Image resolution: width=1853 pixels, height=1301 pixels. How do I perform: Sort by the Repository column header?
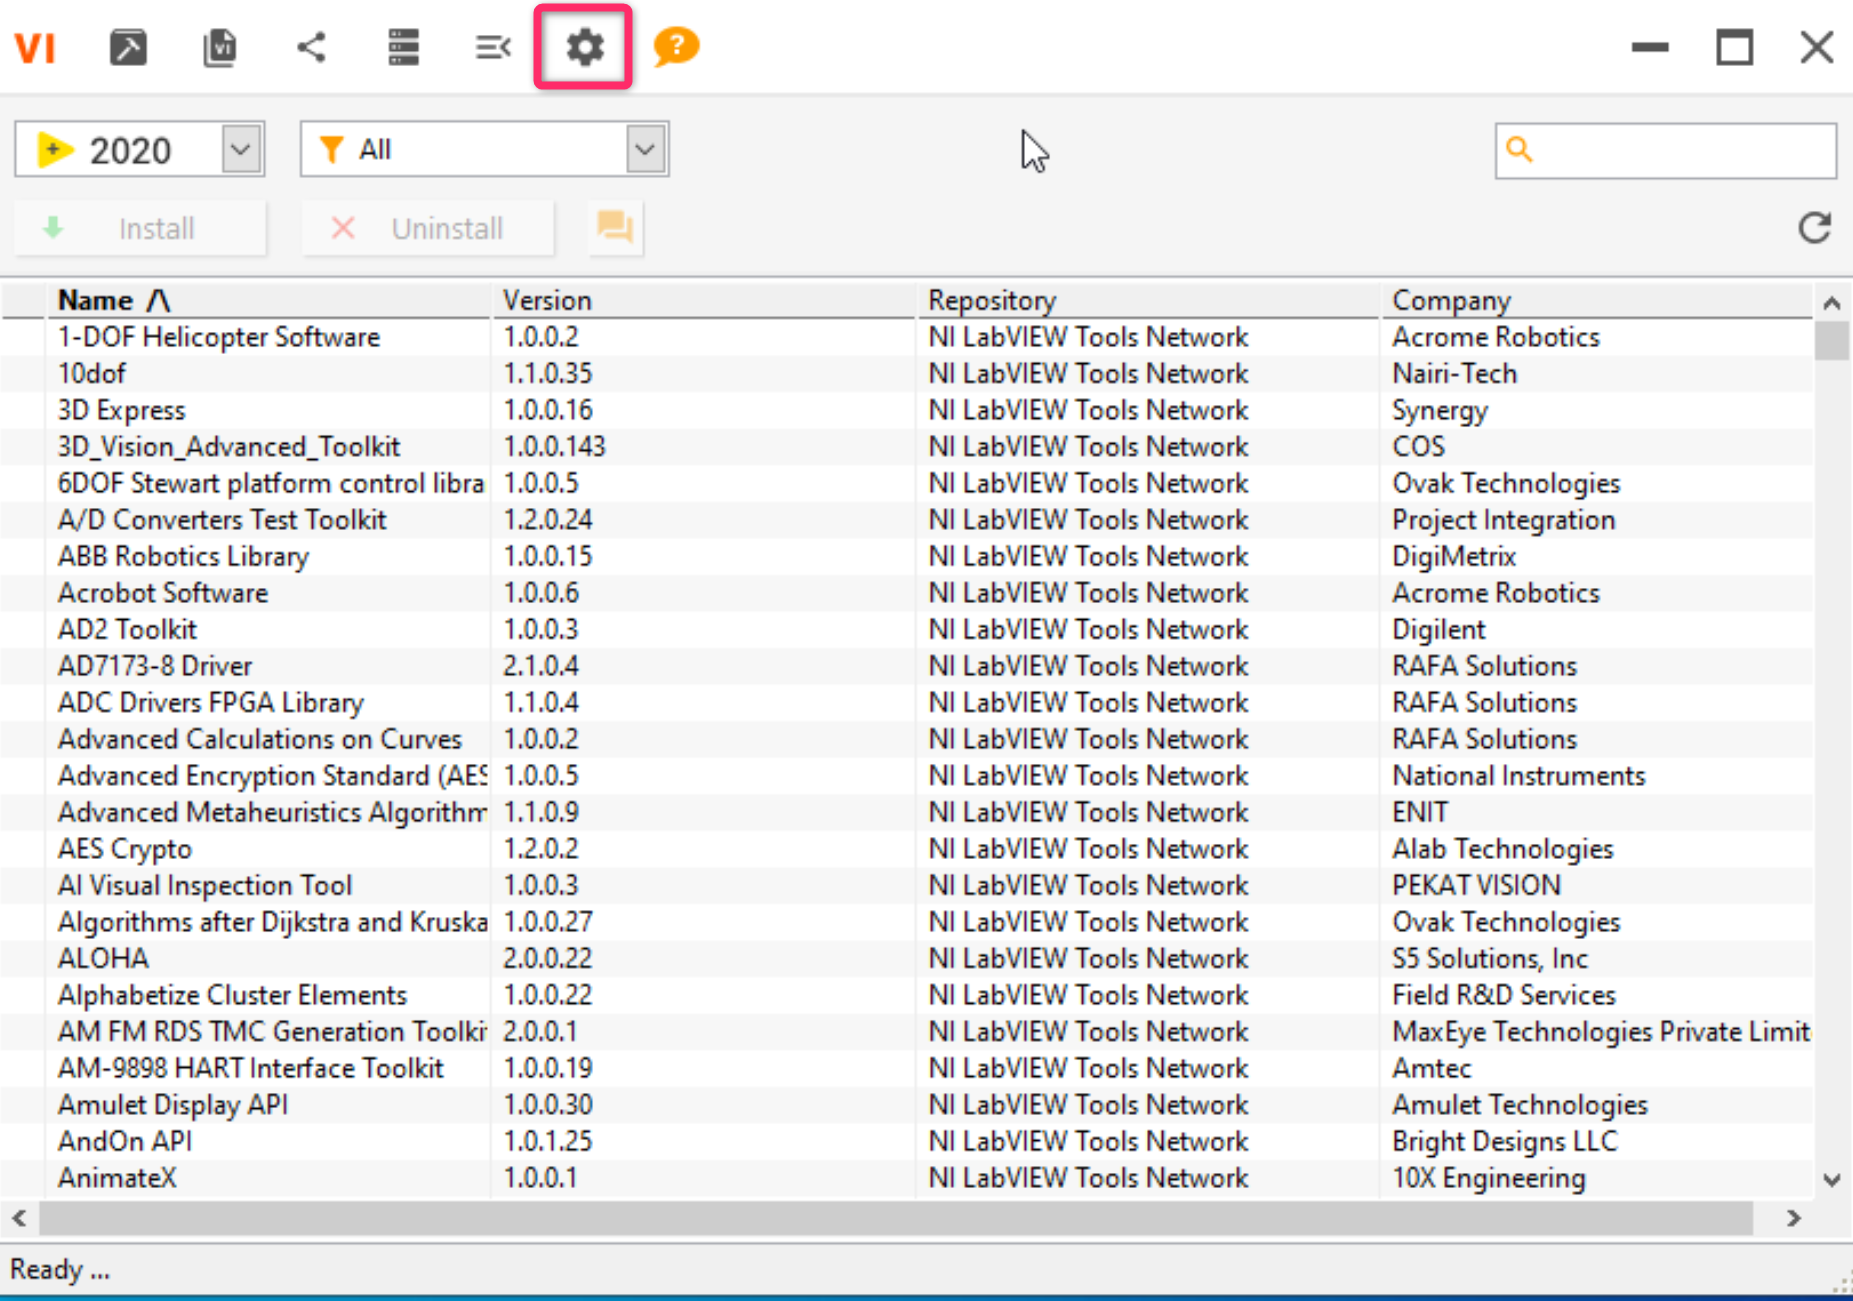1147,300
